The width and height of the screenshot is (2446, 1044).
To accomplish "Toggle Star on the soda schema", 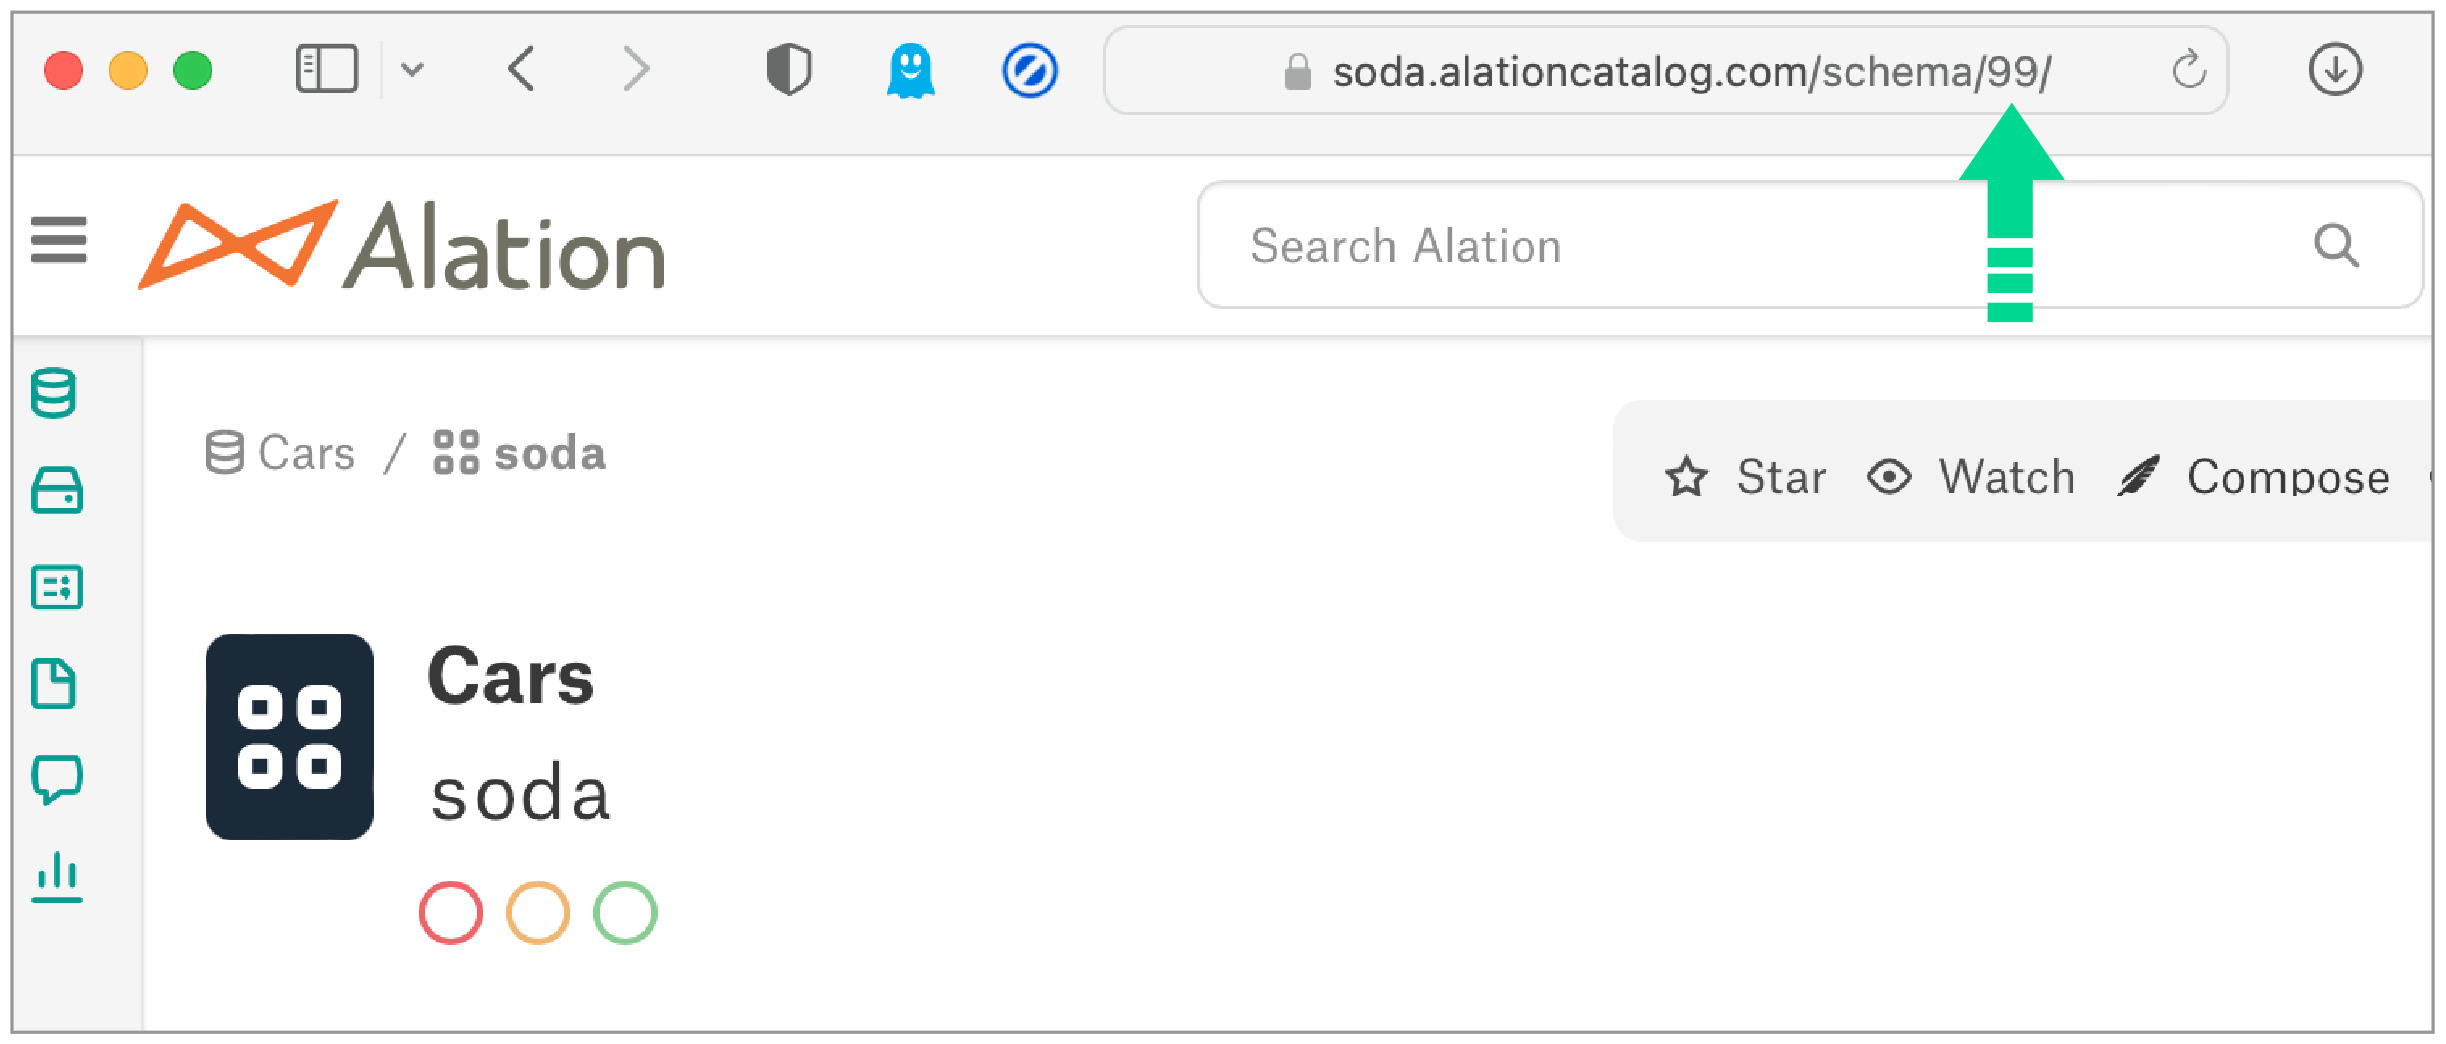I will [1746, 476].
